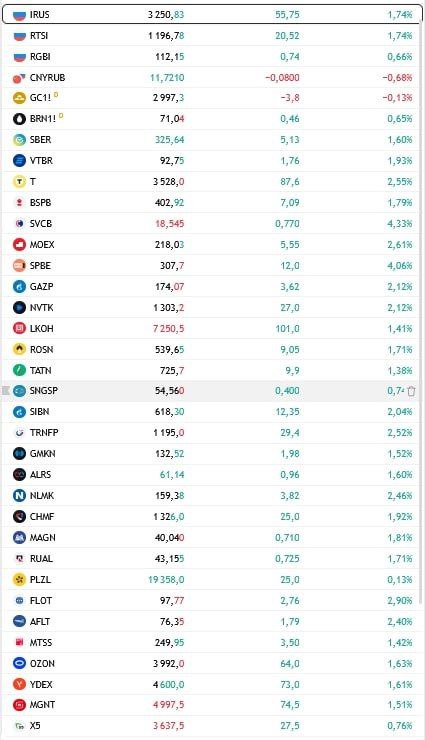Select the CNYRUB currency pair row
Image resolution: width=425 pixels, height=740 pixels.
coord(211,77)
